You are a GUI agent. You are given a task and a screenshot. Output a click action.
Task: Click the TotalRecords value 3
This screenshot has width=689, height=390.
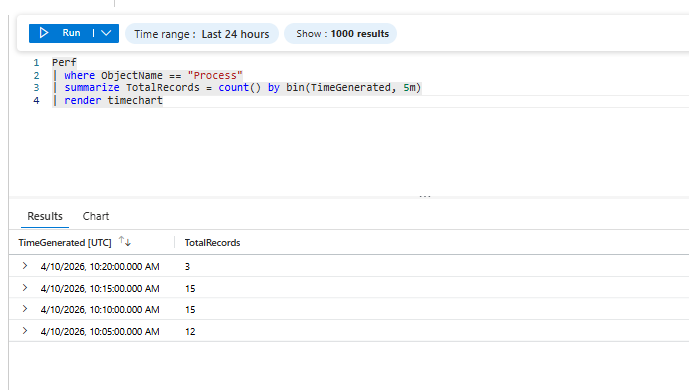(187, 267)
